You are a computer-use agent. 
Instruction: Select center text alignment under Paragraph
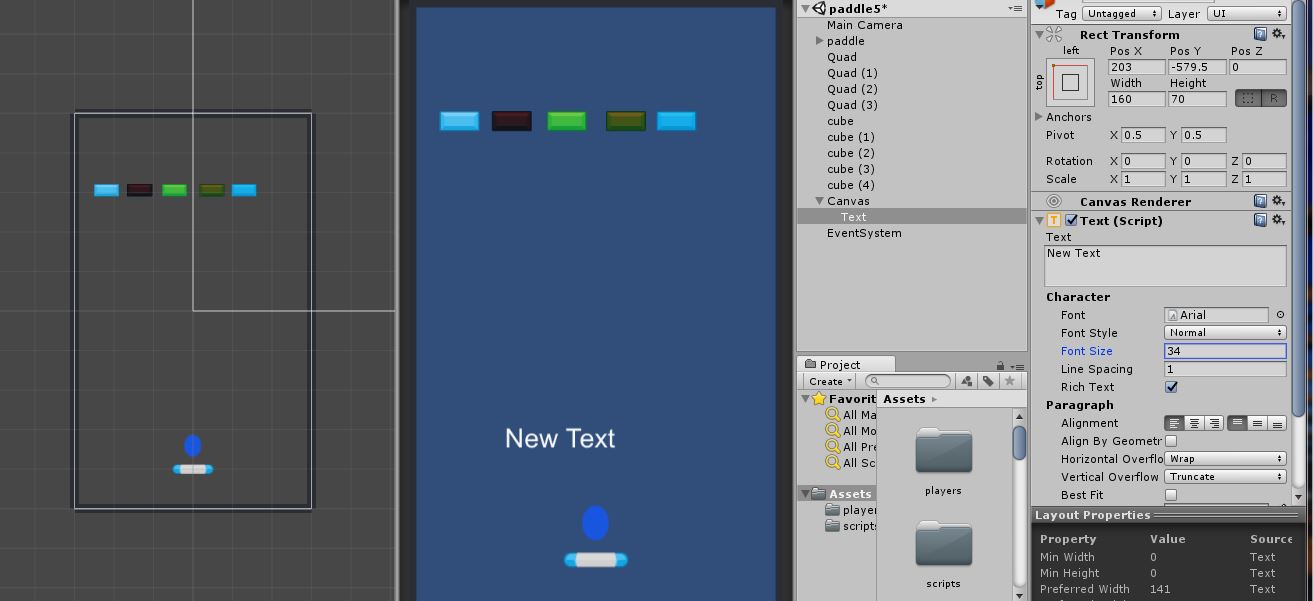[x=1194, y=422]
